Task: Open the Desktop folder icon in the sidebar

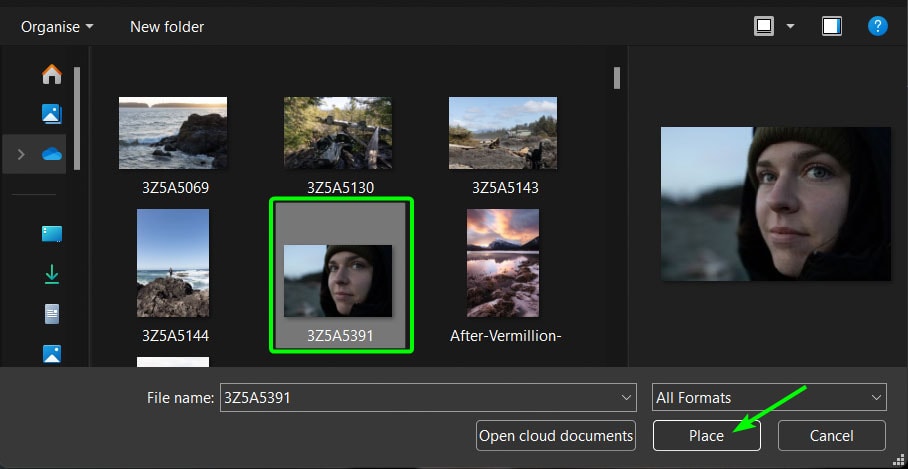Action: 52,234
